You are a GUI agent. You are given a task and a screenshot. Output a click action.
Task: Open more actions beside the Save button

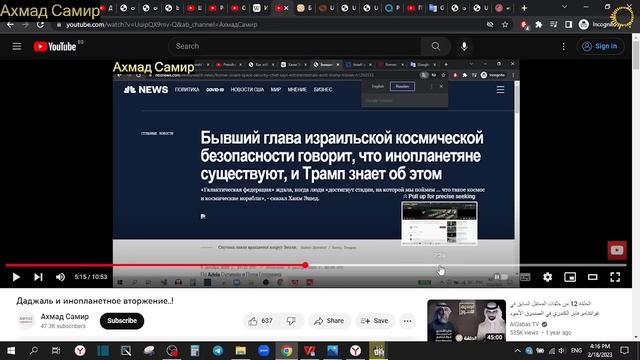pyautogui.click(x=407, y=321)
